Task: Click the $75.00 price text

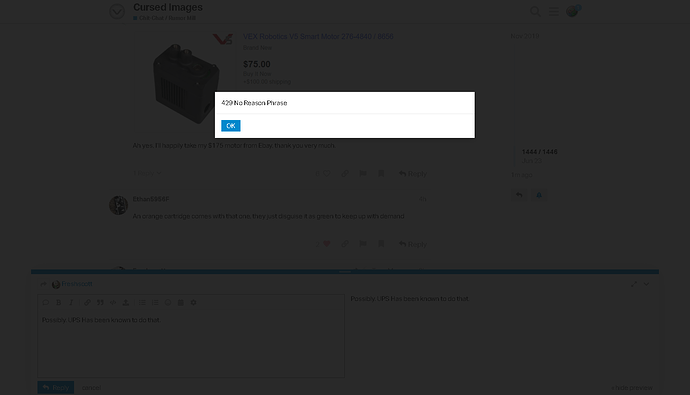Action: (257, 64)
